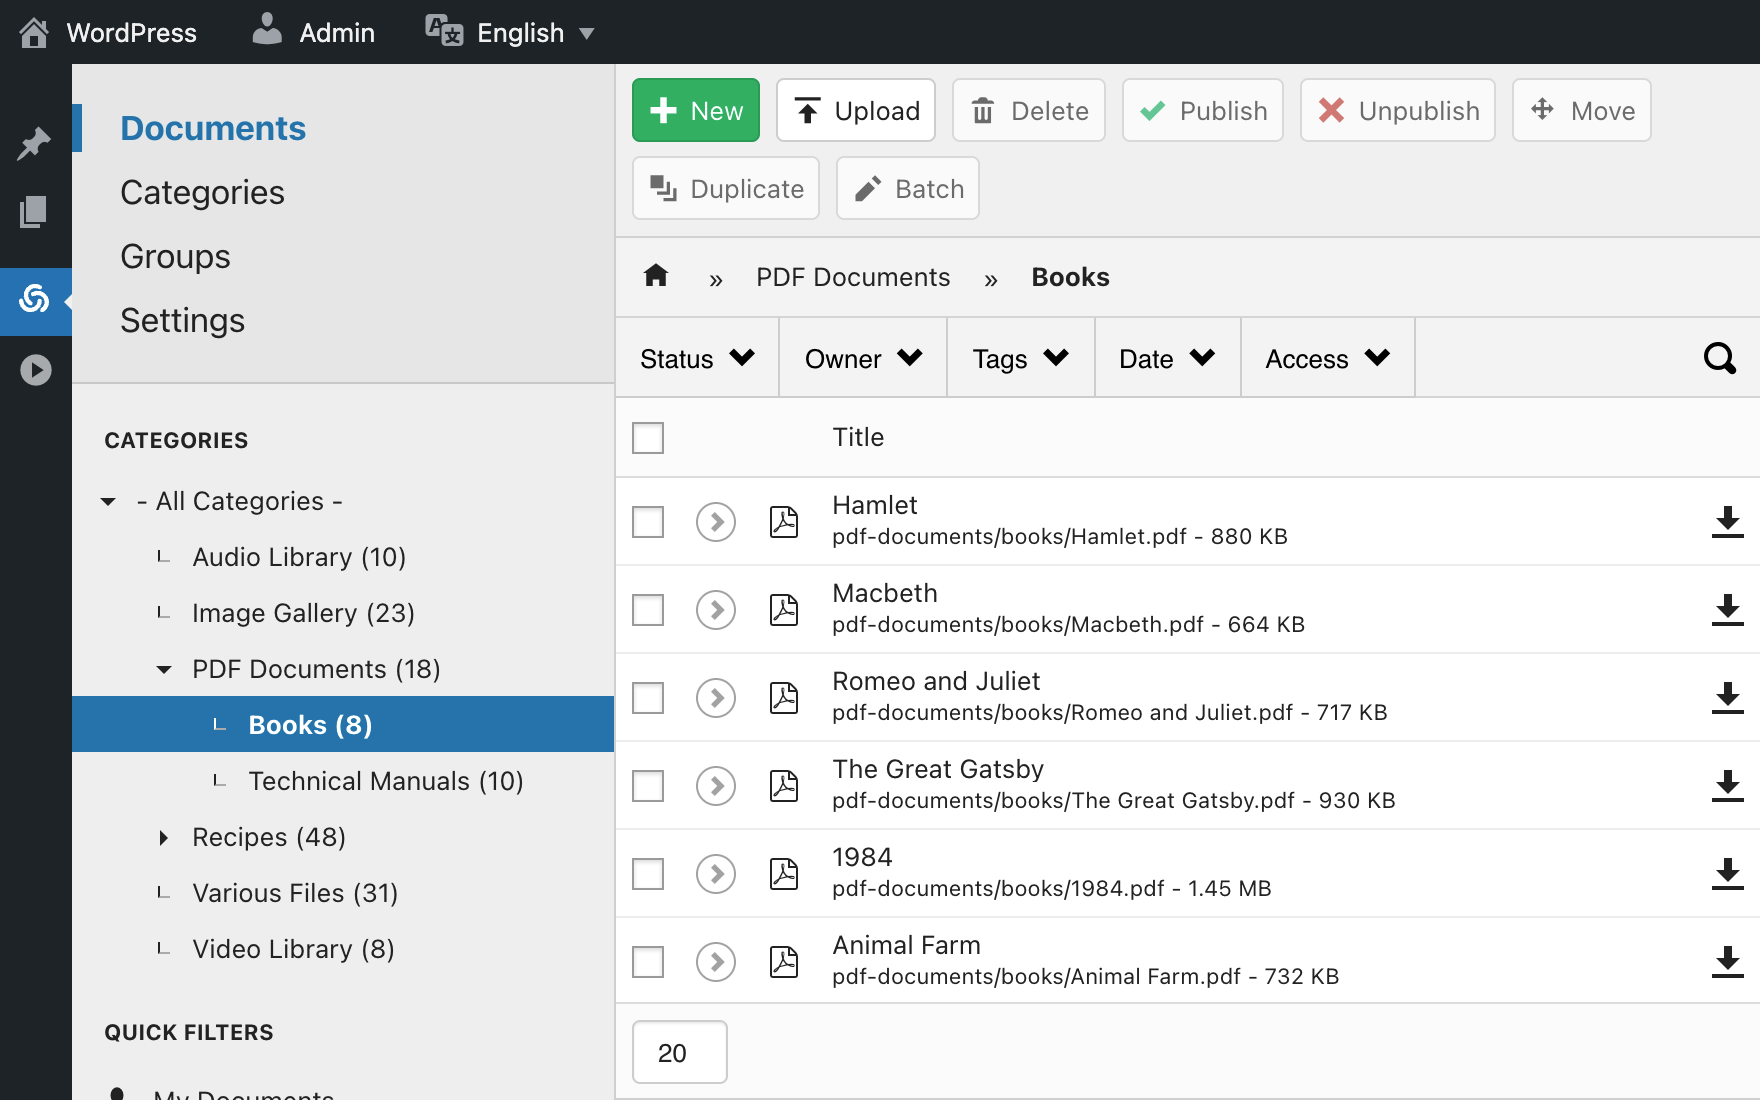Screen dimensions: 1760x1100
Task: Click download icon for Animal Farm
Action: (1727, 962)
